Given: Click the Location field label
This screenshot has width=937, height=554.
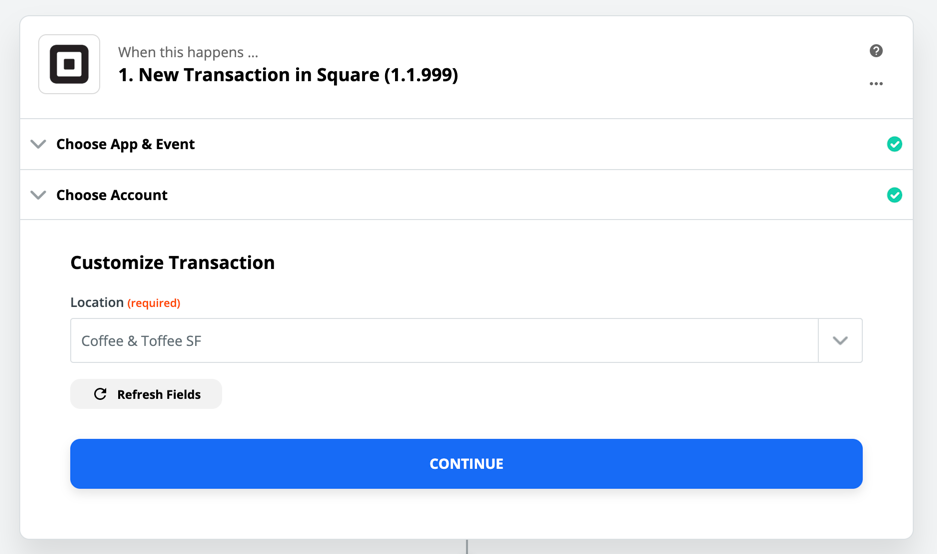Looking at the screenshot, I should pyautogui.click(x=97, y=302).
